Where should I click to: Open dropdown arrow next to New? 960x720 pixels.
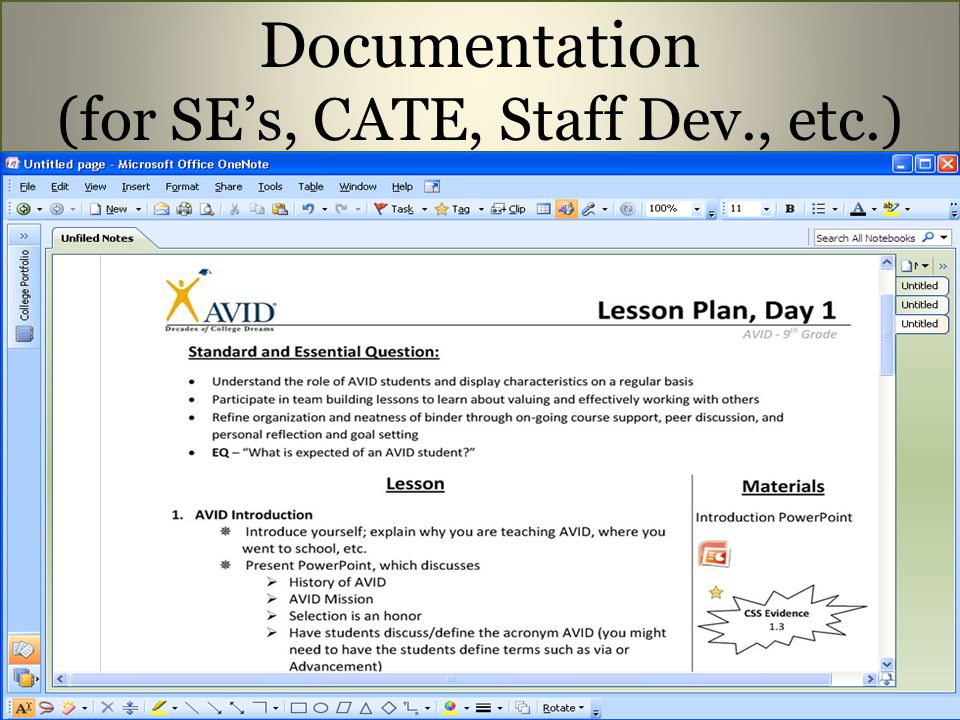(x=138, y=209)
